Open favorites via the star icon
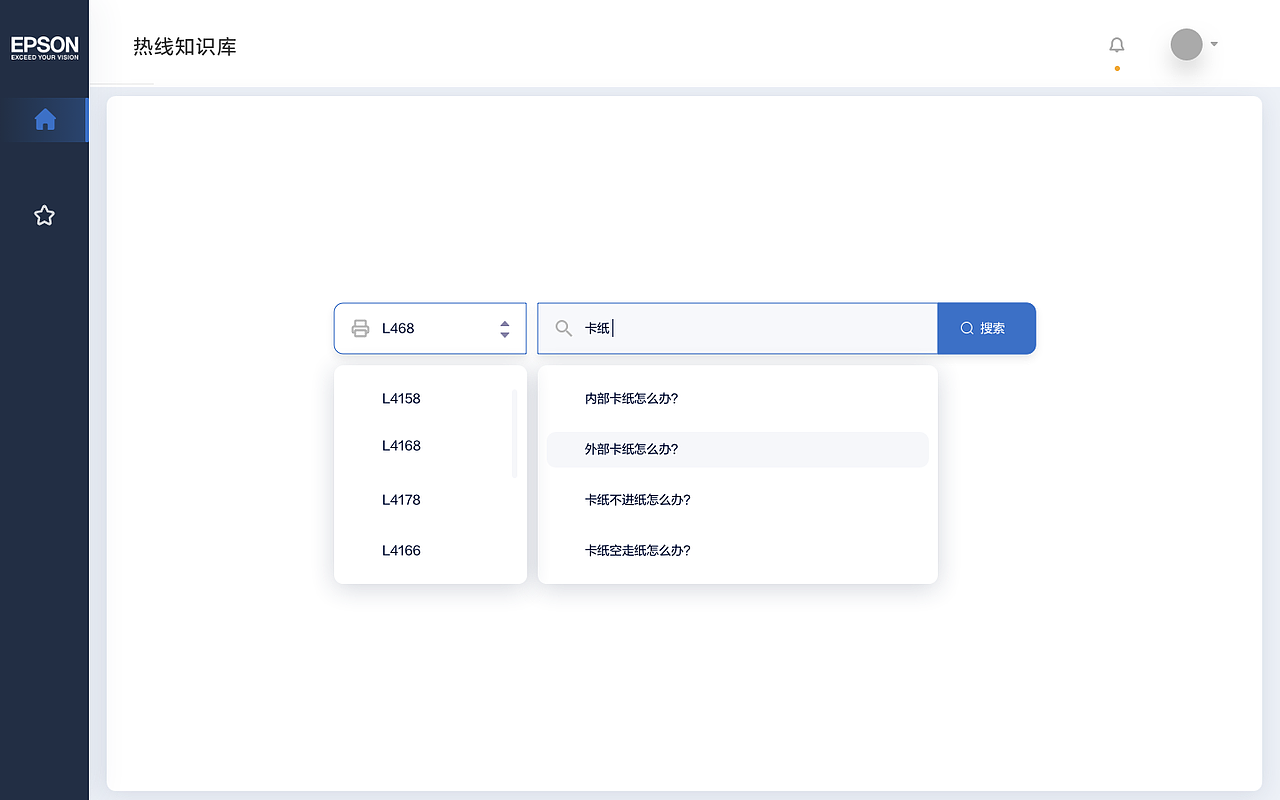Viewport: 1280px width, 800px height. coord(44,215)
